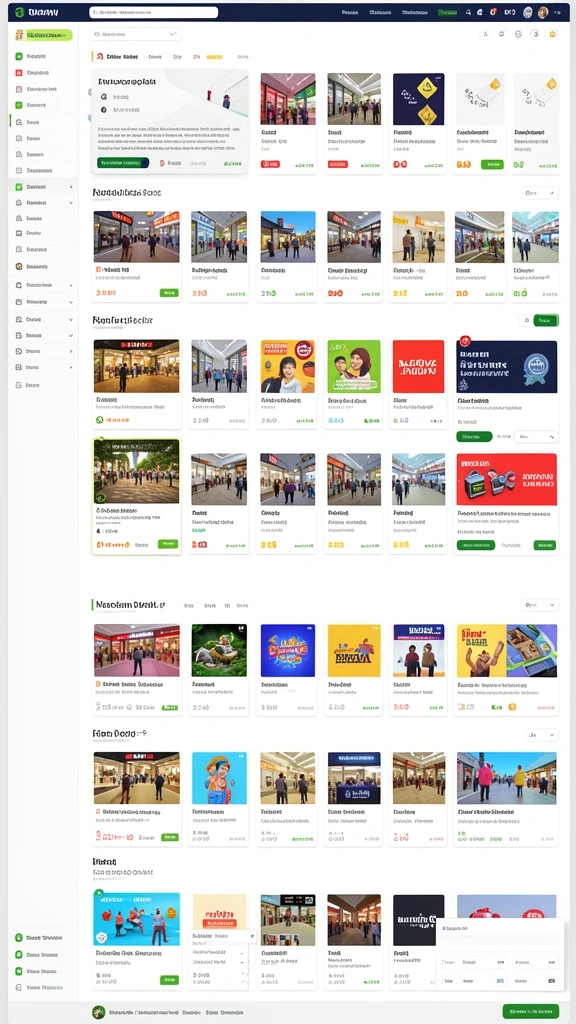
Task: Click the brown round icon in the sidebar
Action: click(x=19, y=266)
